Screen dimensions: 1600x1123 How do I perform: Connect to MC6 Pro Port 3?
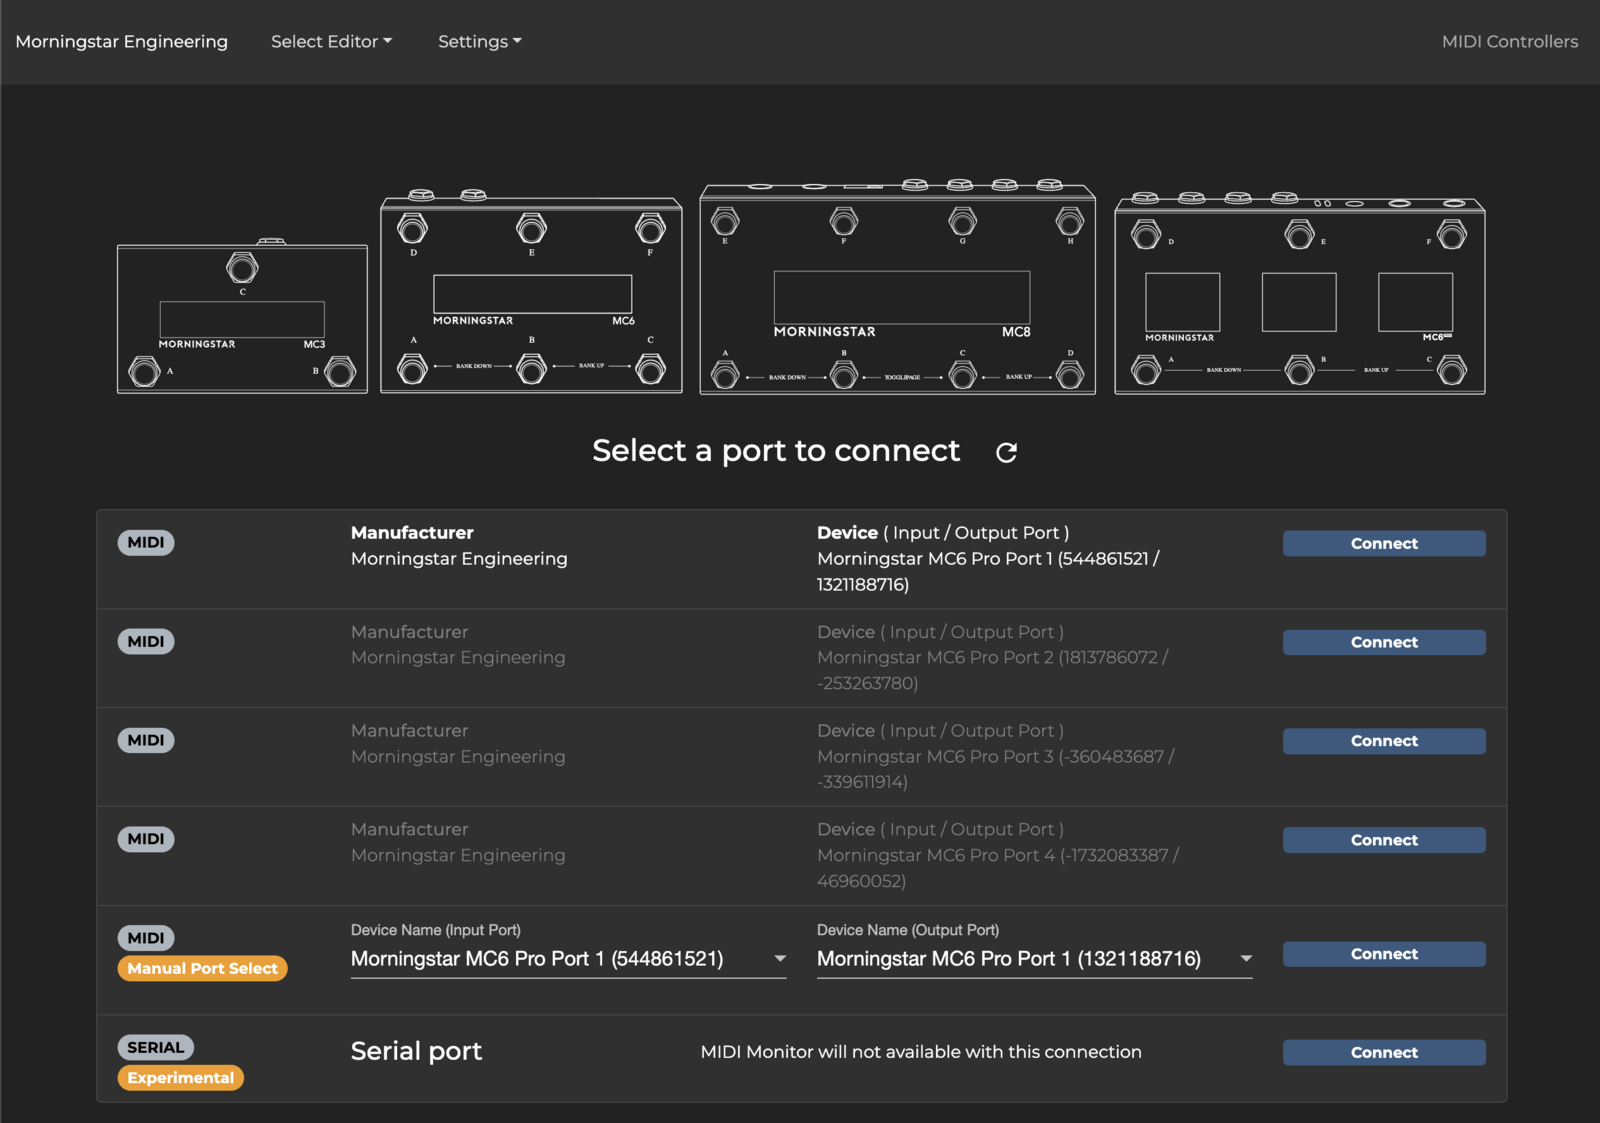[1383, 741]
